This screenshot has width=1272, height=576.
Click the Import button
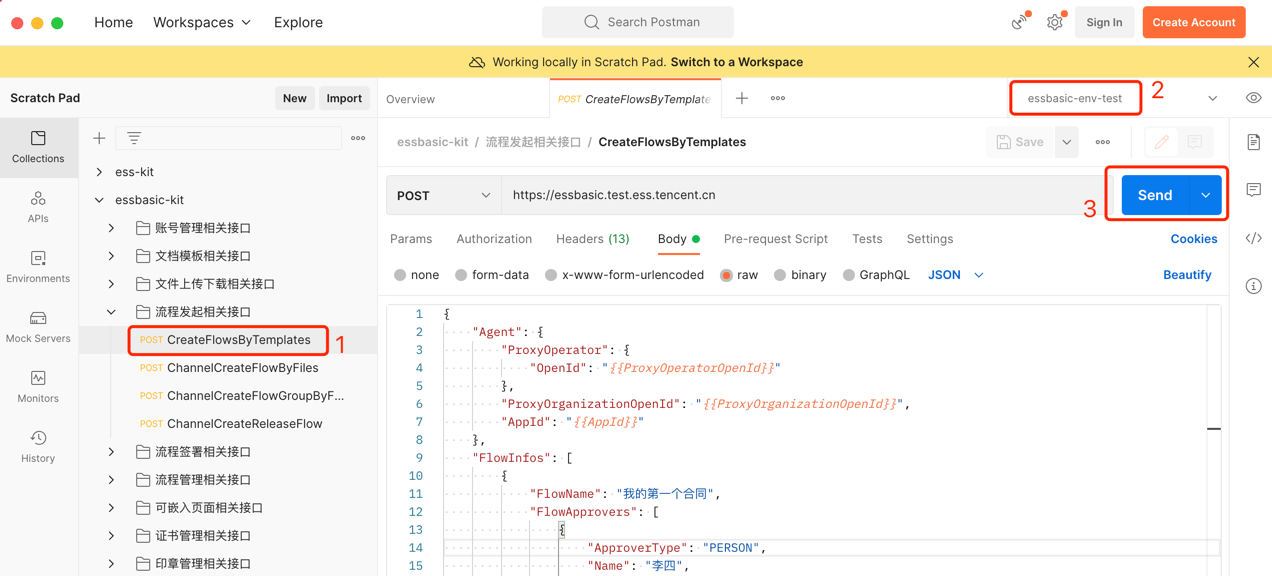[344, 98]
